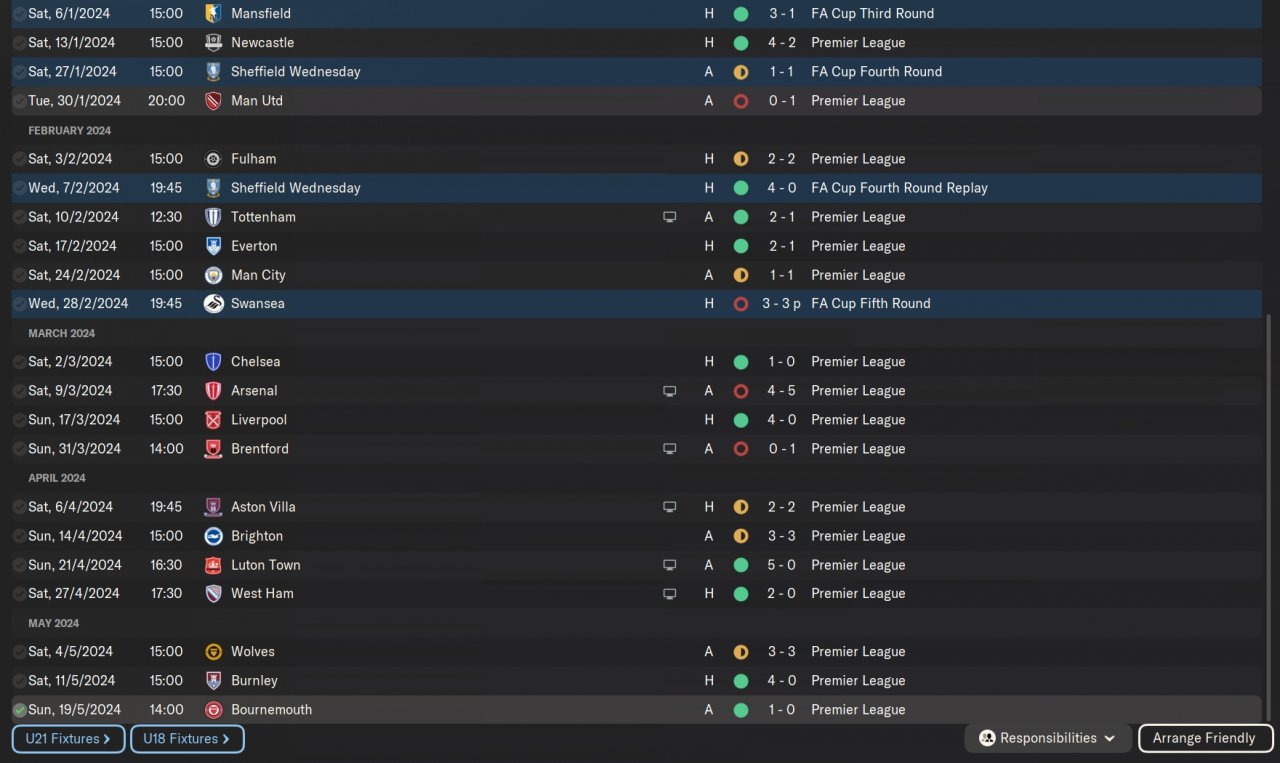Click the TV broadcast icon on Tottenham fixture

pos(670,217)
